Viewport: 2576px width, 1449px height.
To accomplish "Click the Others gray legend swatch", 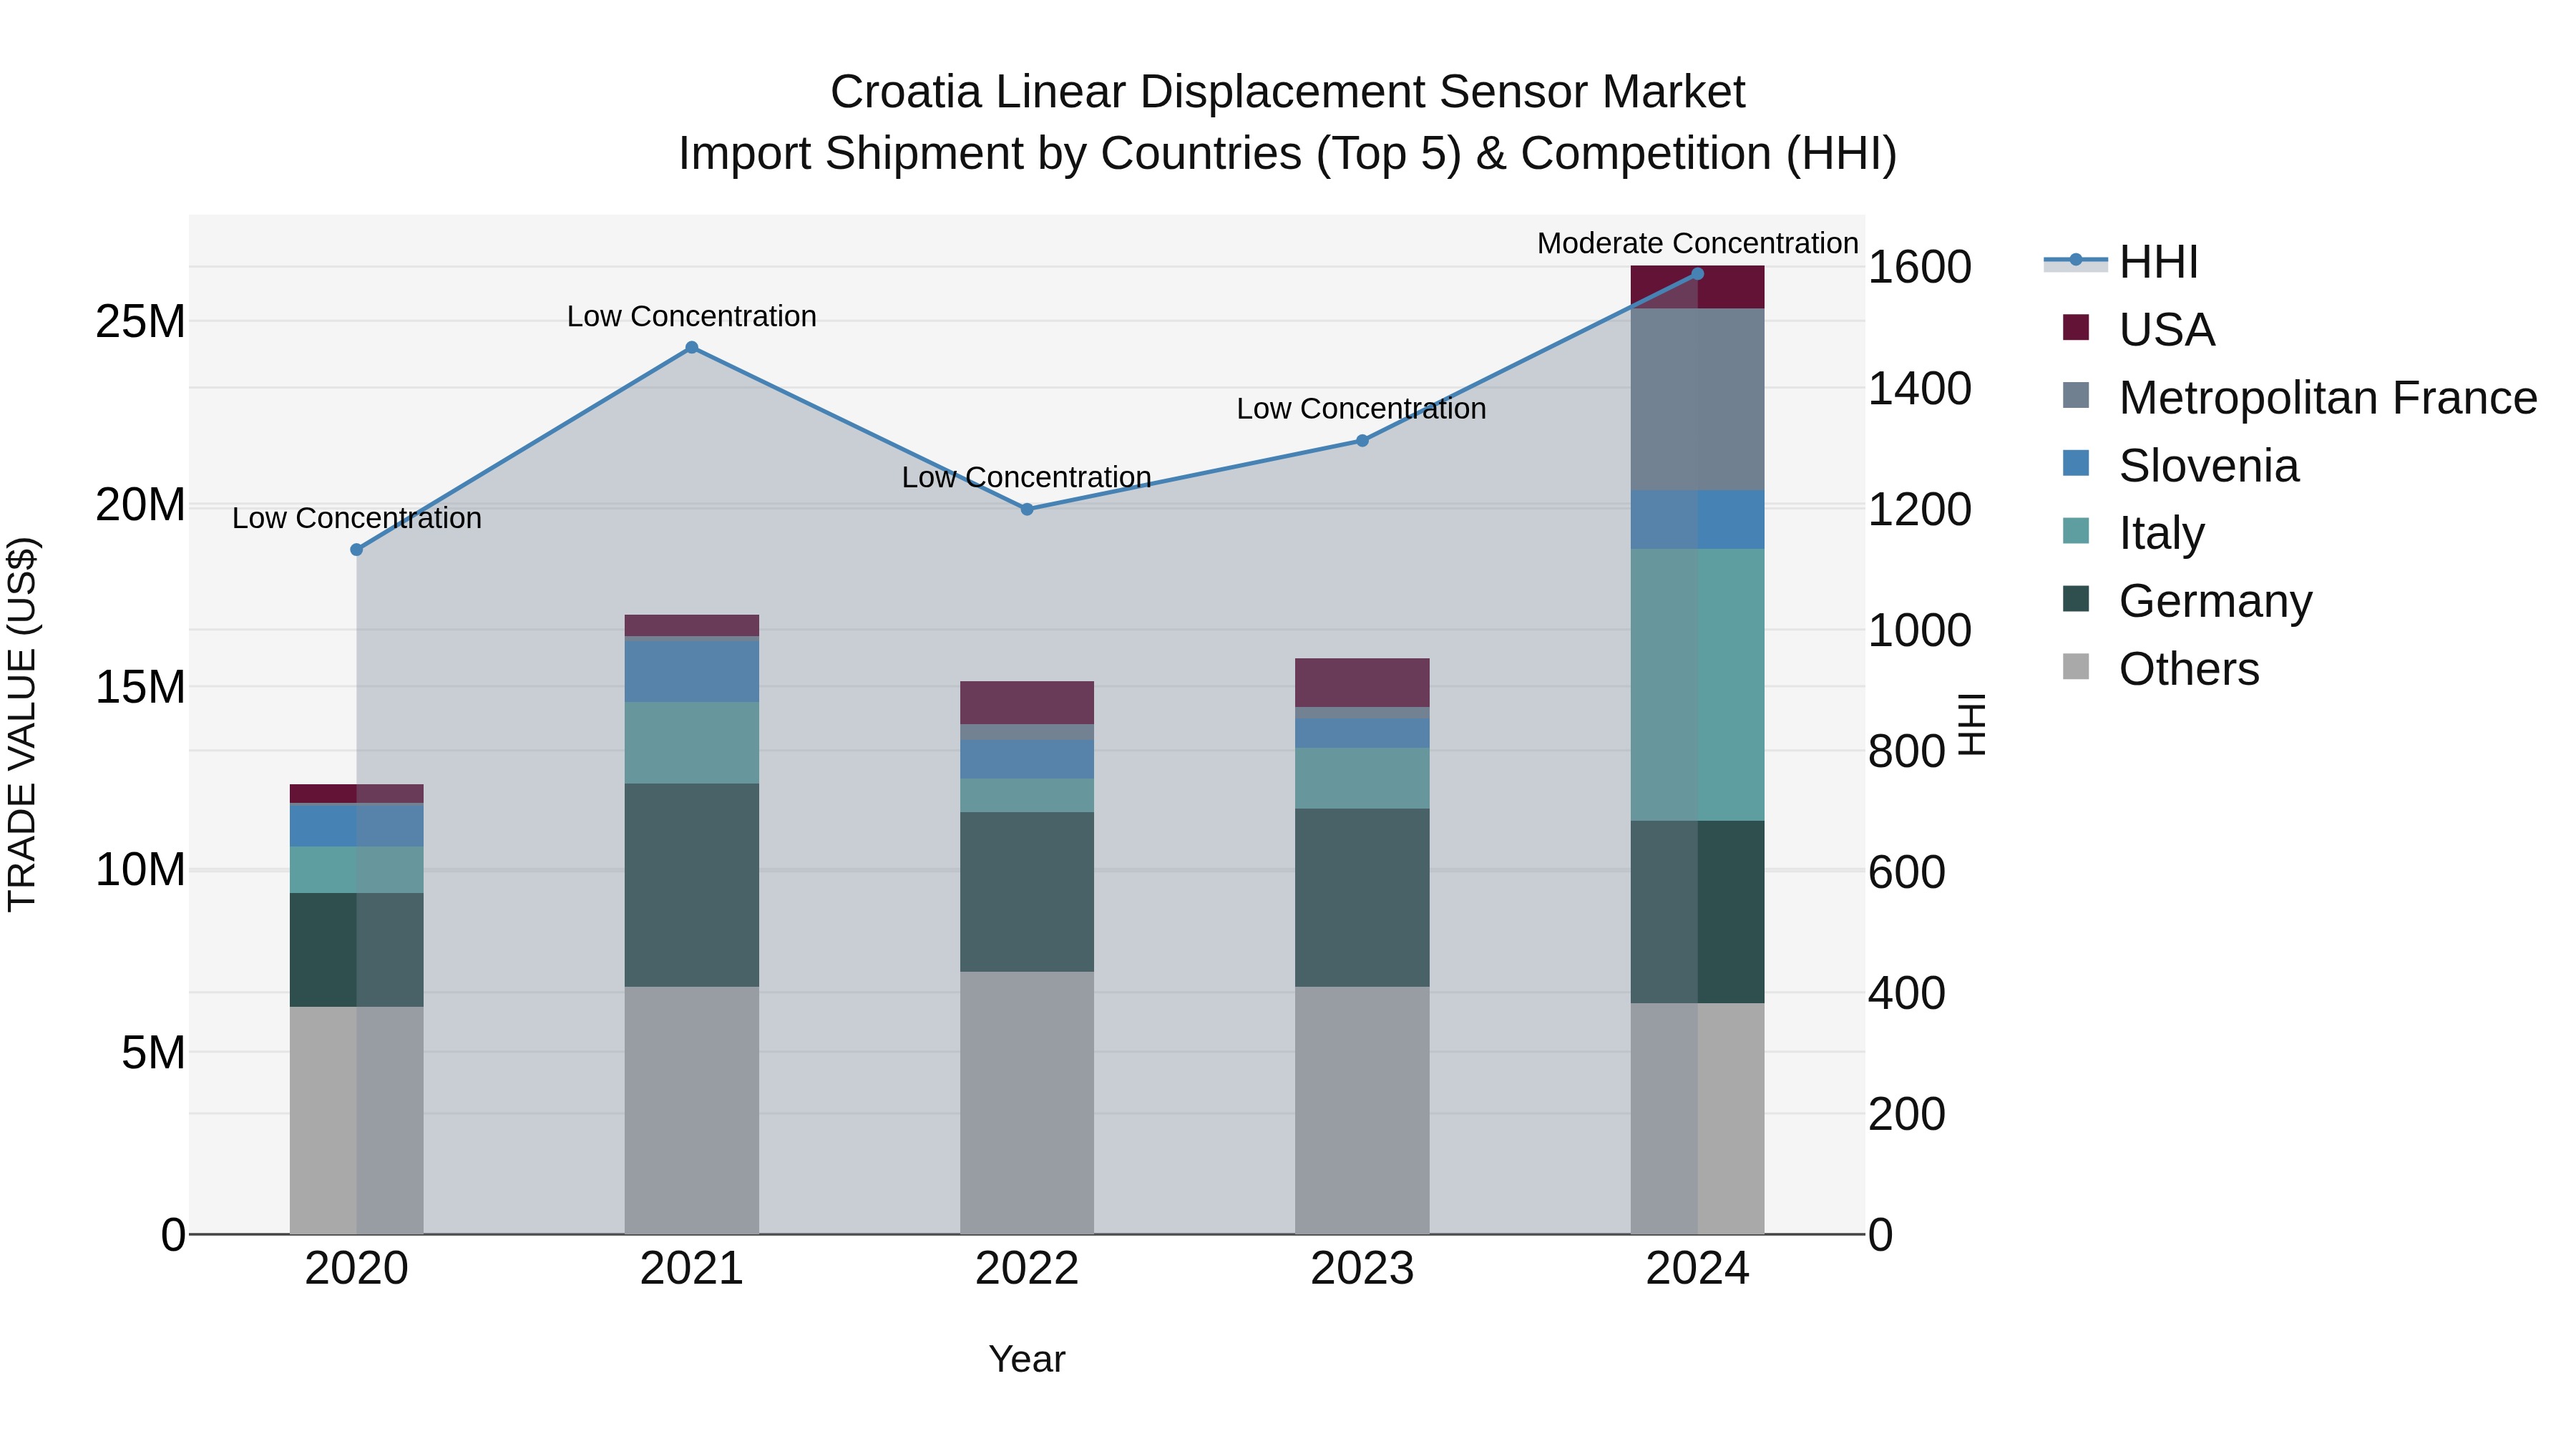I will point(2076,666).
